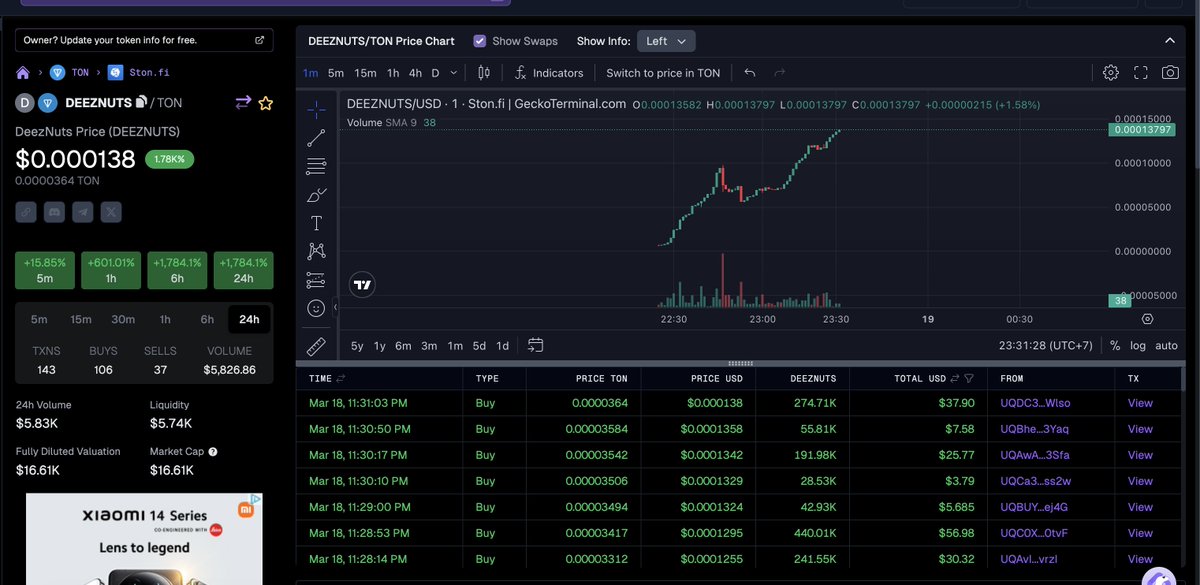Select the 15m chart interval
The height and width of the screenshot is (585, 1200).
tap(365, 73)
